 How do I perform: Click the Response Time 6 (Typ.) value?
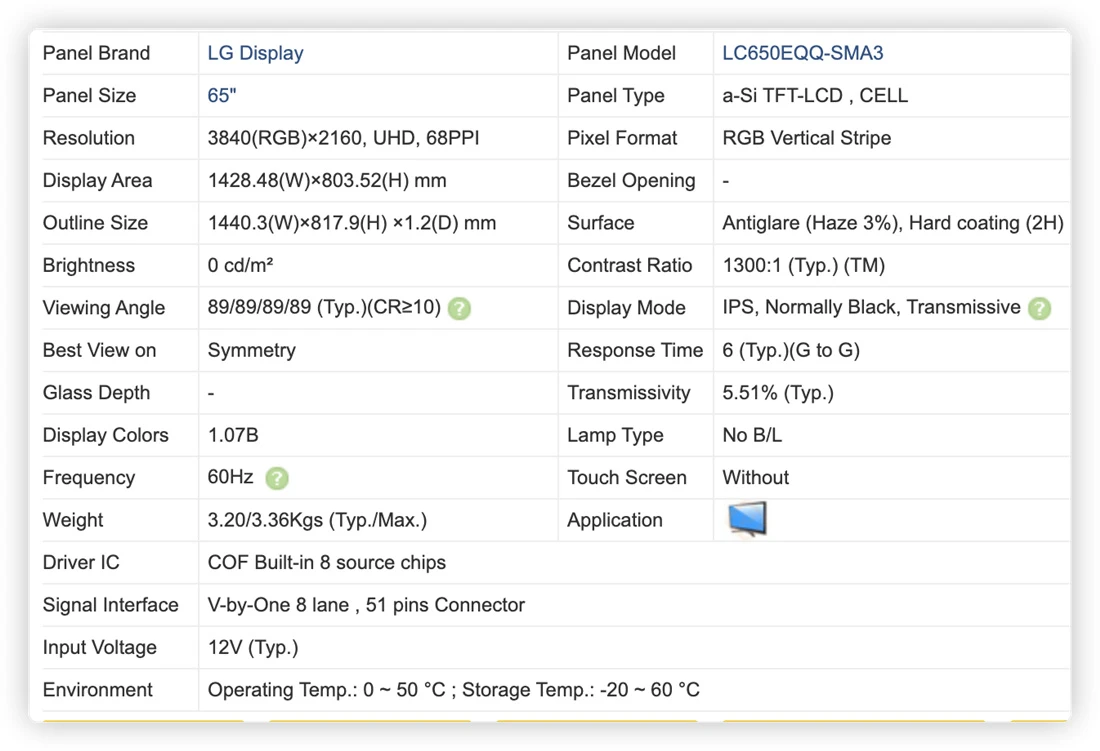click(791, 351)
